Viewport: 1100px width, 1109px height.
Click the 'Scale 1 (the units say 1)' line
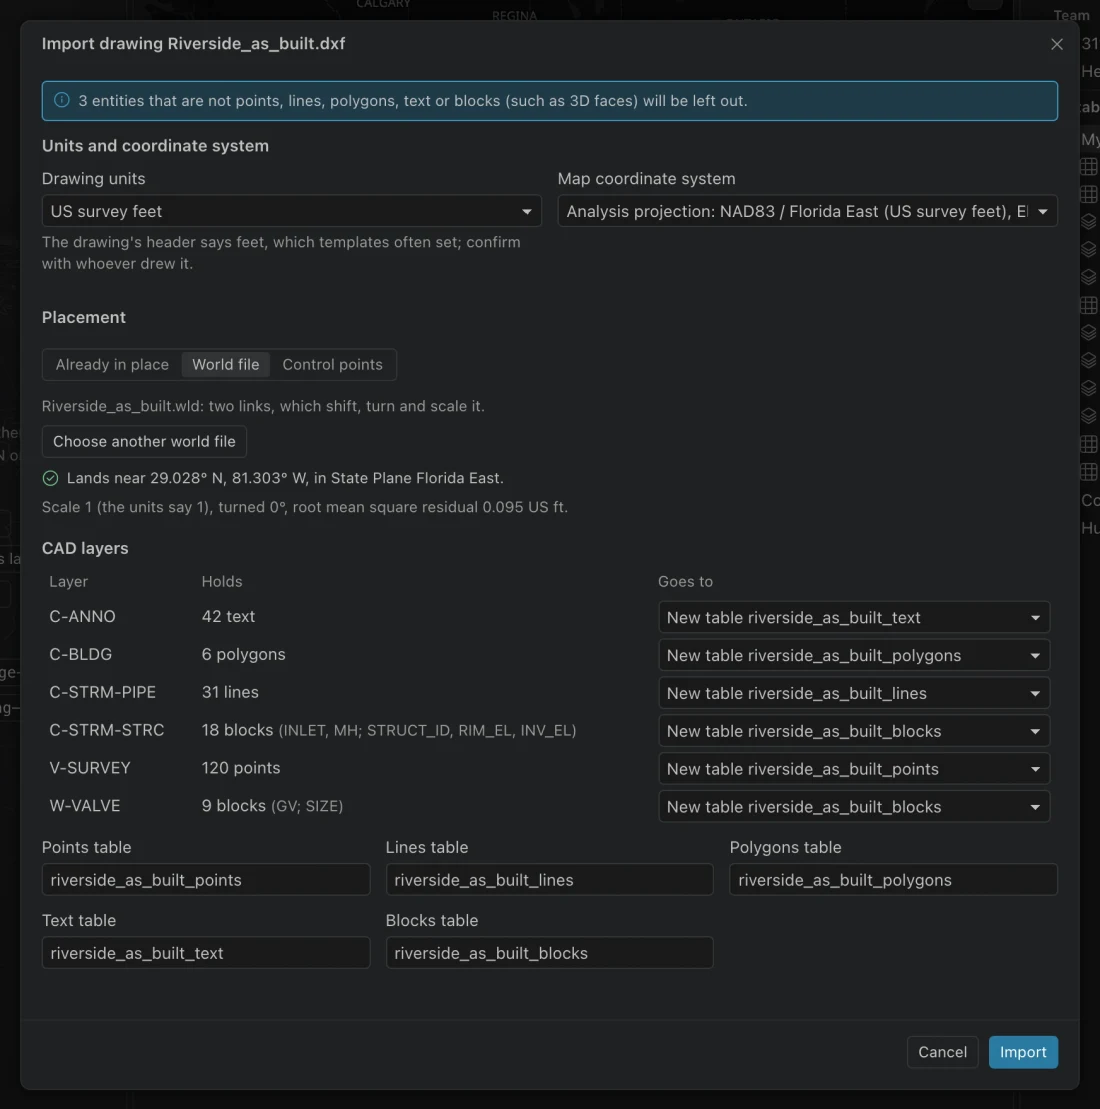[x=305, y=507]
